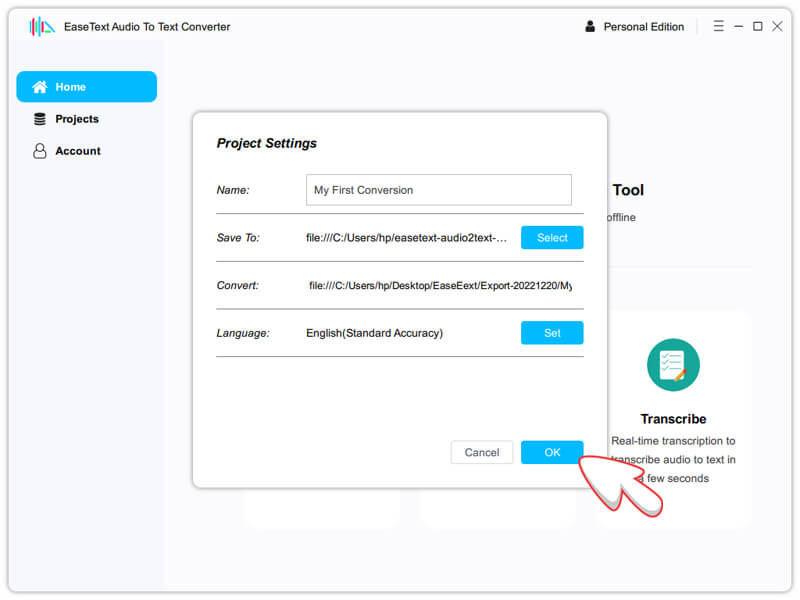Click the Real-time transcription description text
Image resolution: width=800 pixels, height=600 pixels.
coord(673,459)
